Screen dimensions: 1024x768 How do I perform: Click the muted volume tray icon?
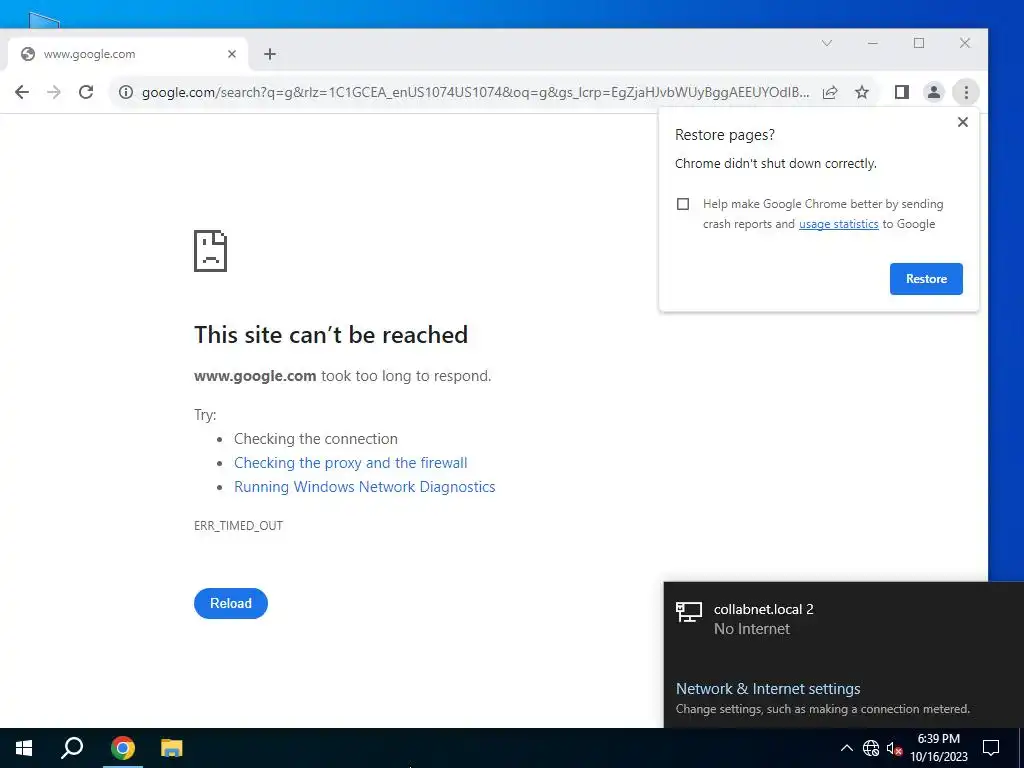[895, 748]
